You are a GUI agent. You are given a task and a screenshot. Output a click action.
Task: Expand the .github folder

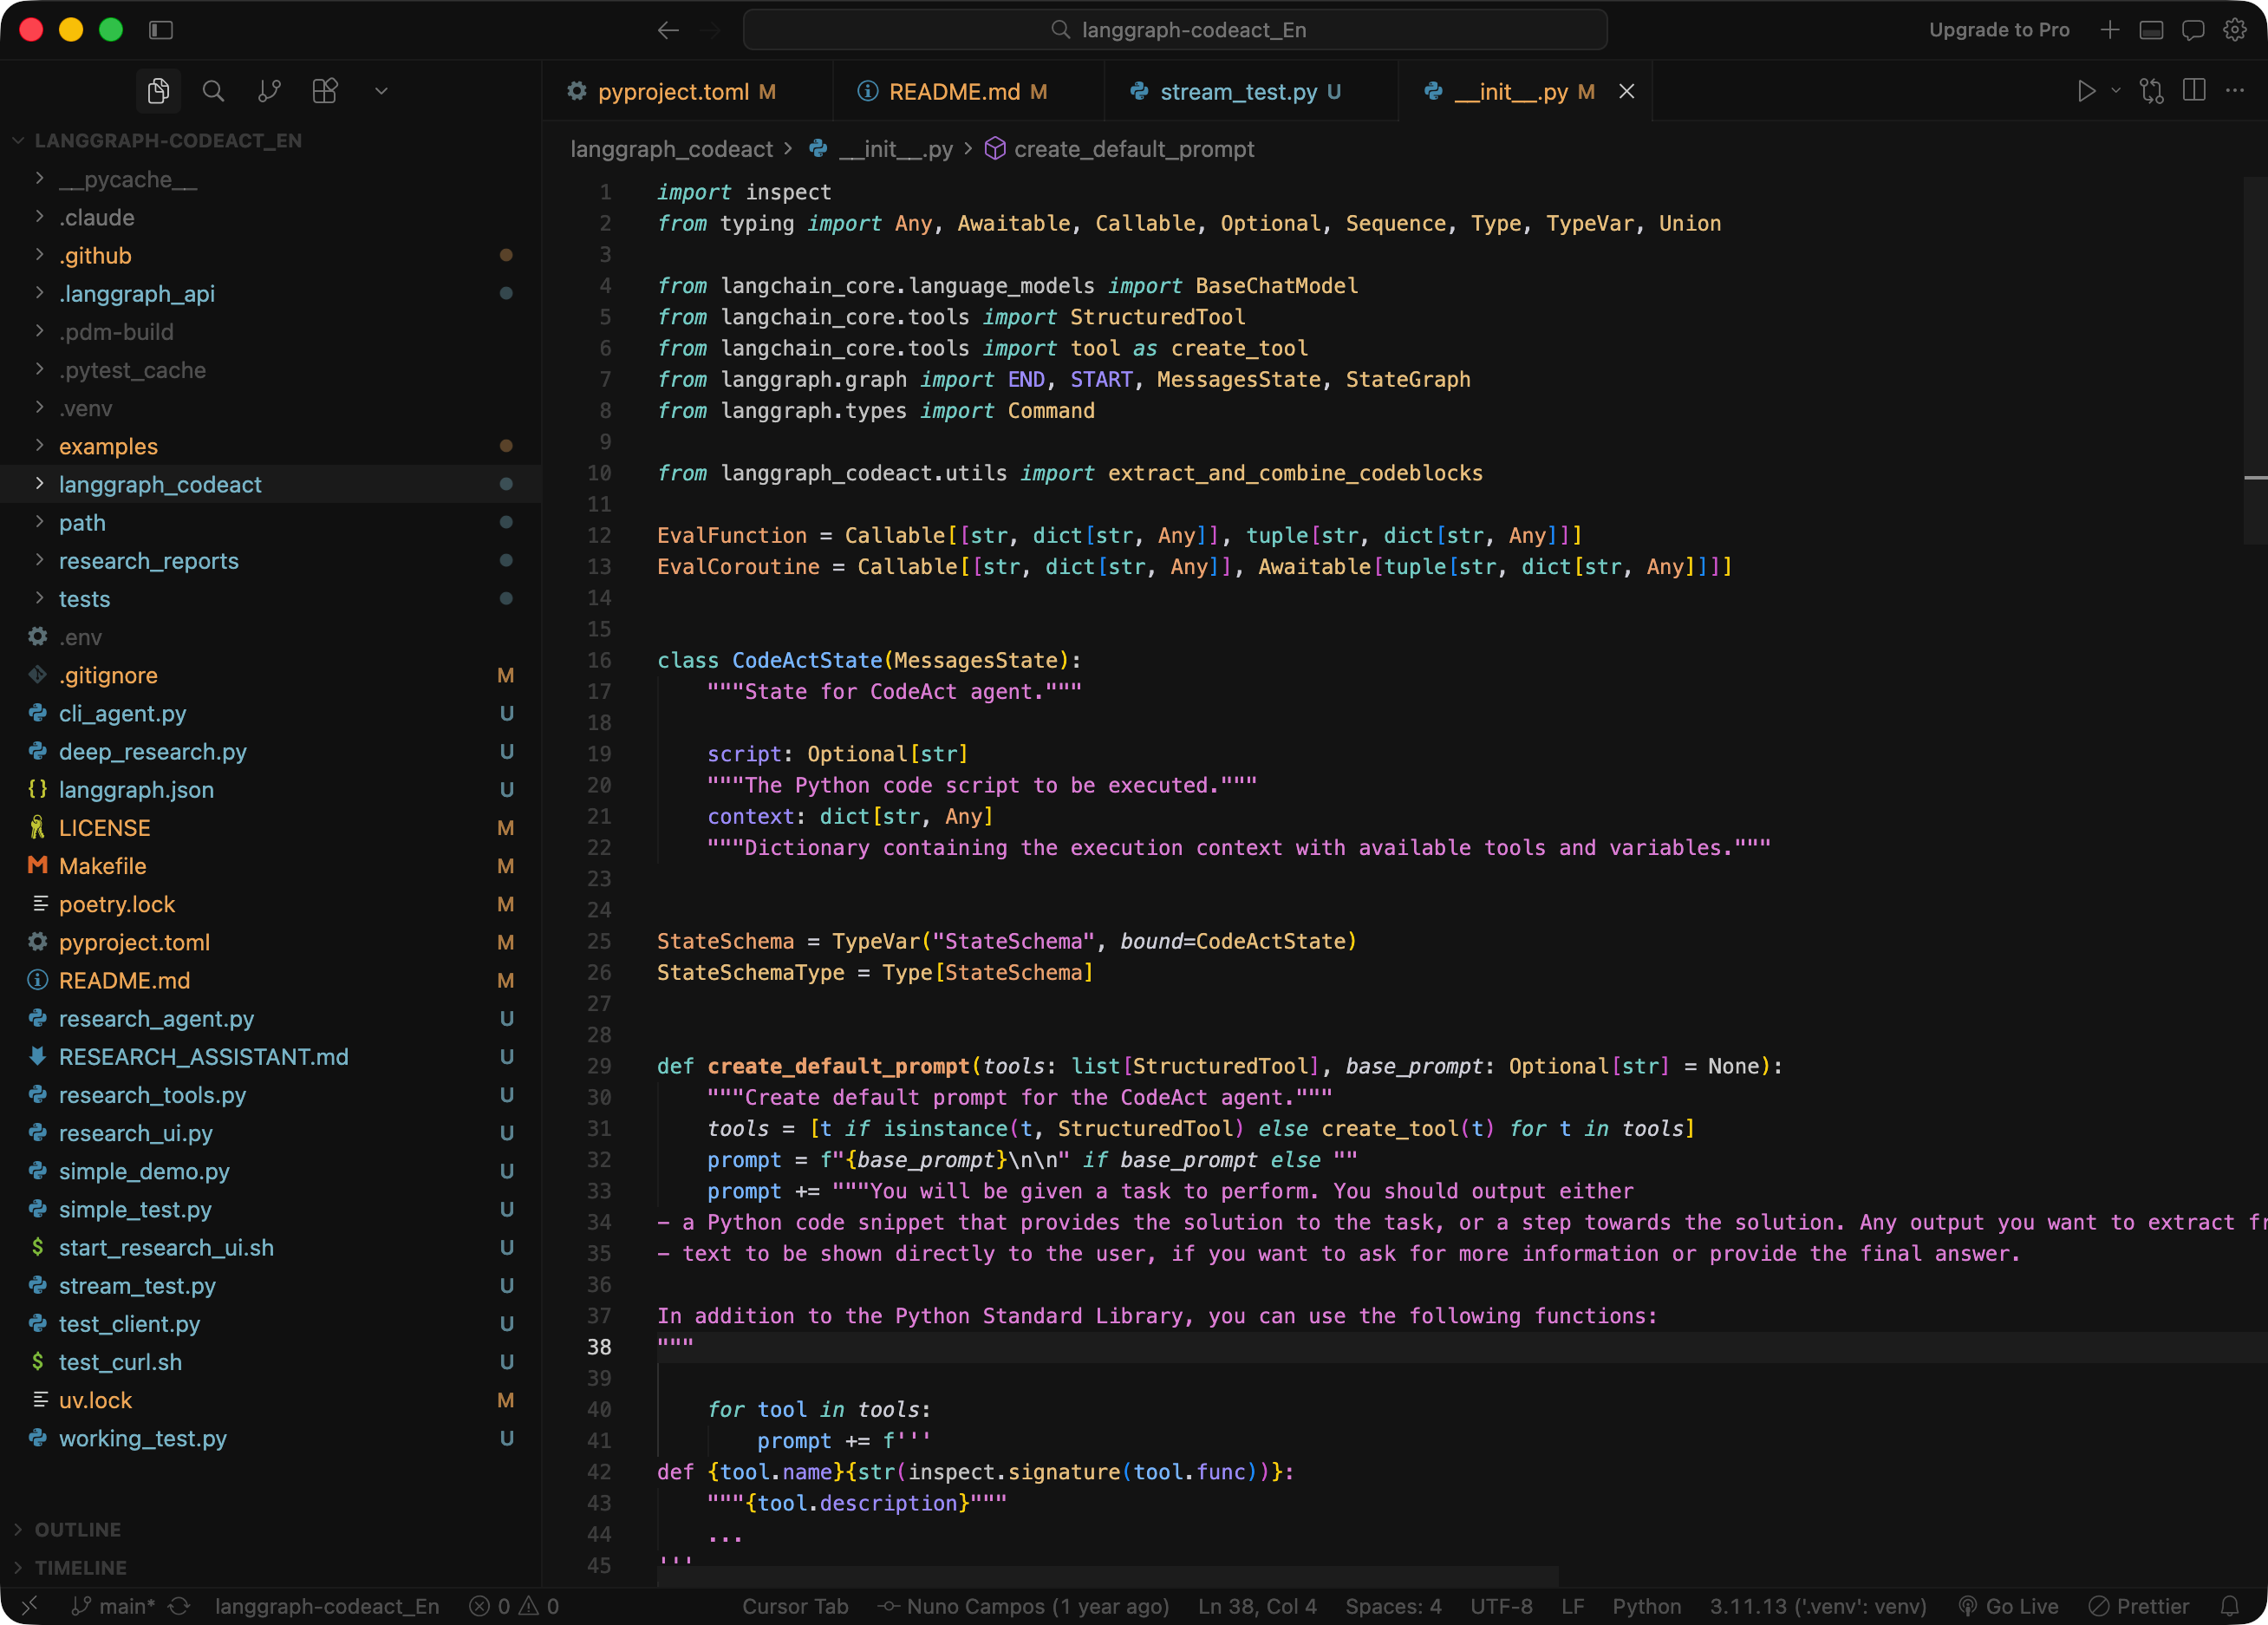[x=270, y=256]
